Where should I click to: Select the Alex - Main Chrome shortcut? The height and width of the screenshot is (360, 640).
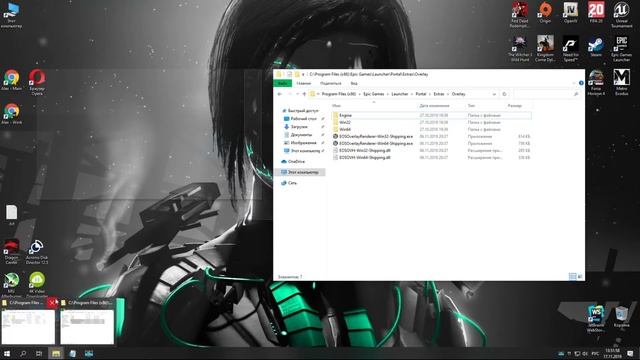[x=11, y=80]
